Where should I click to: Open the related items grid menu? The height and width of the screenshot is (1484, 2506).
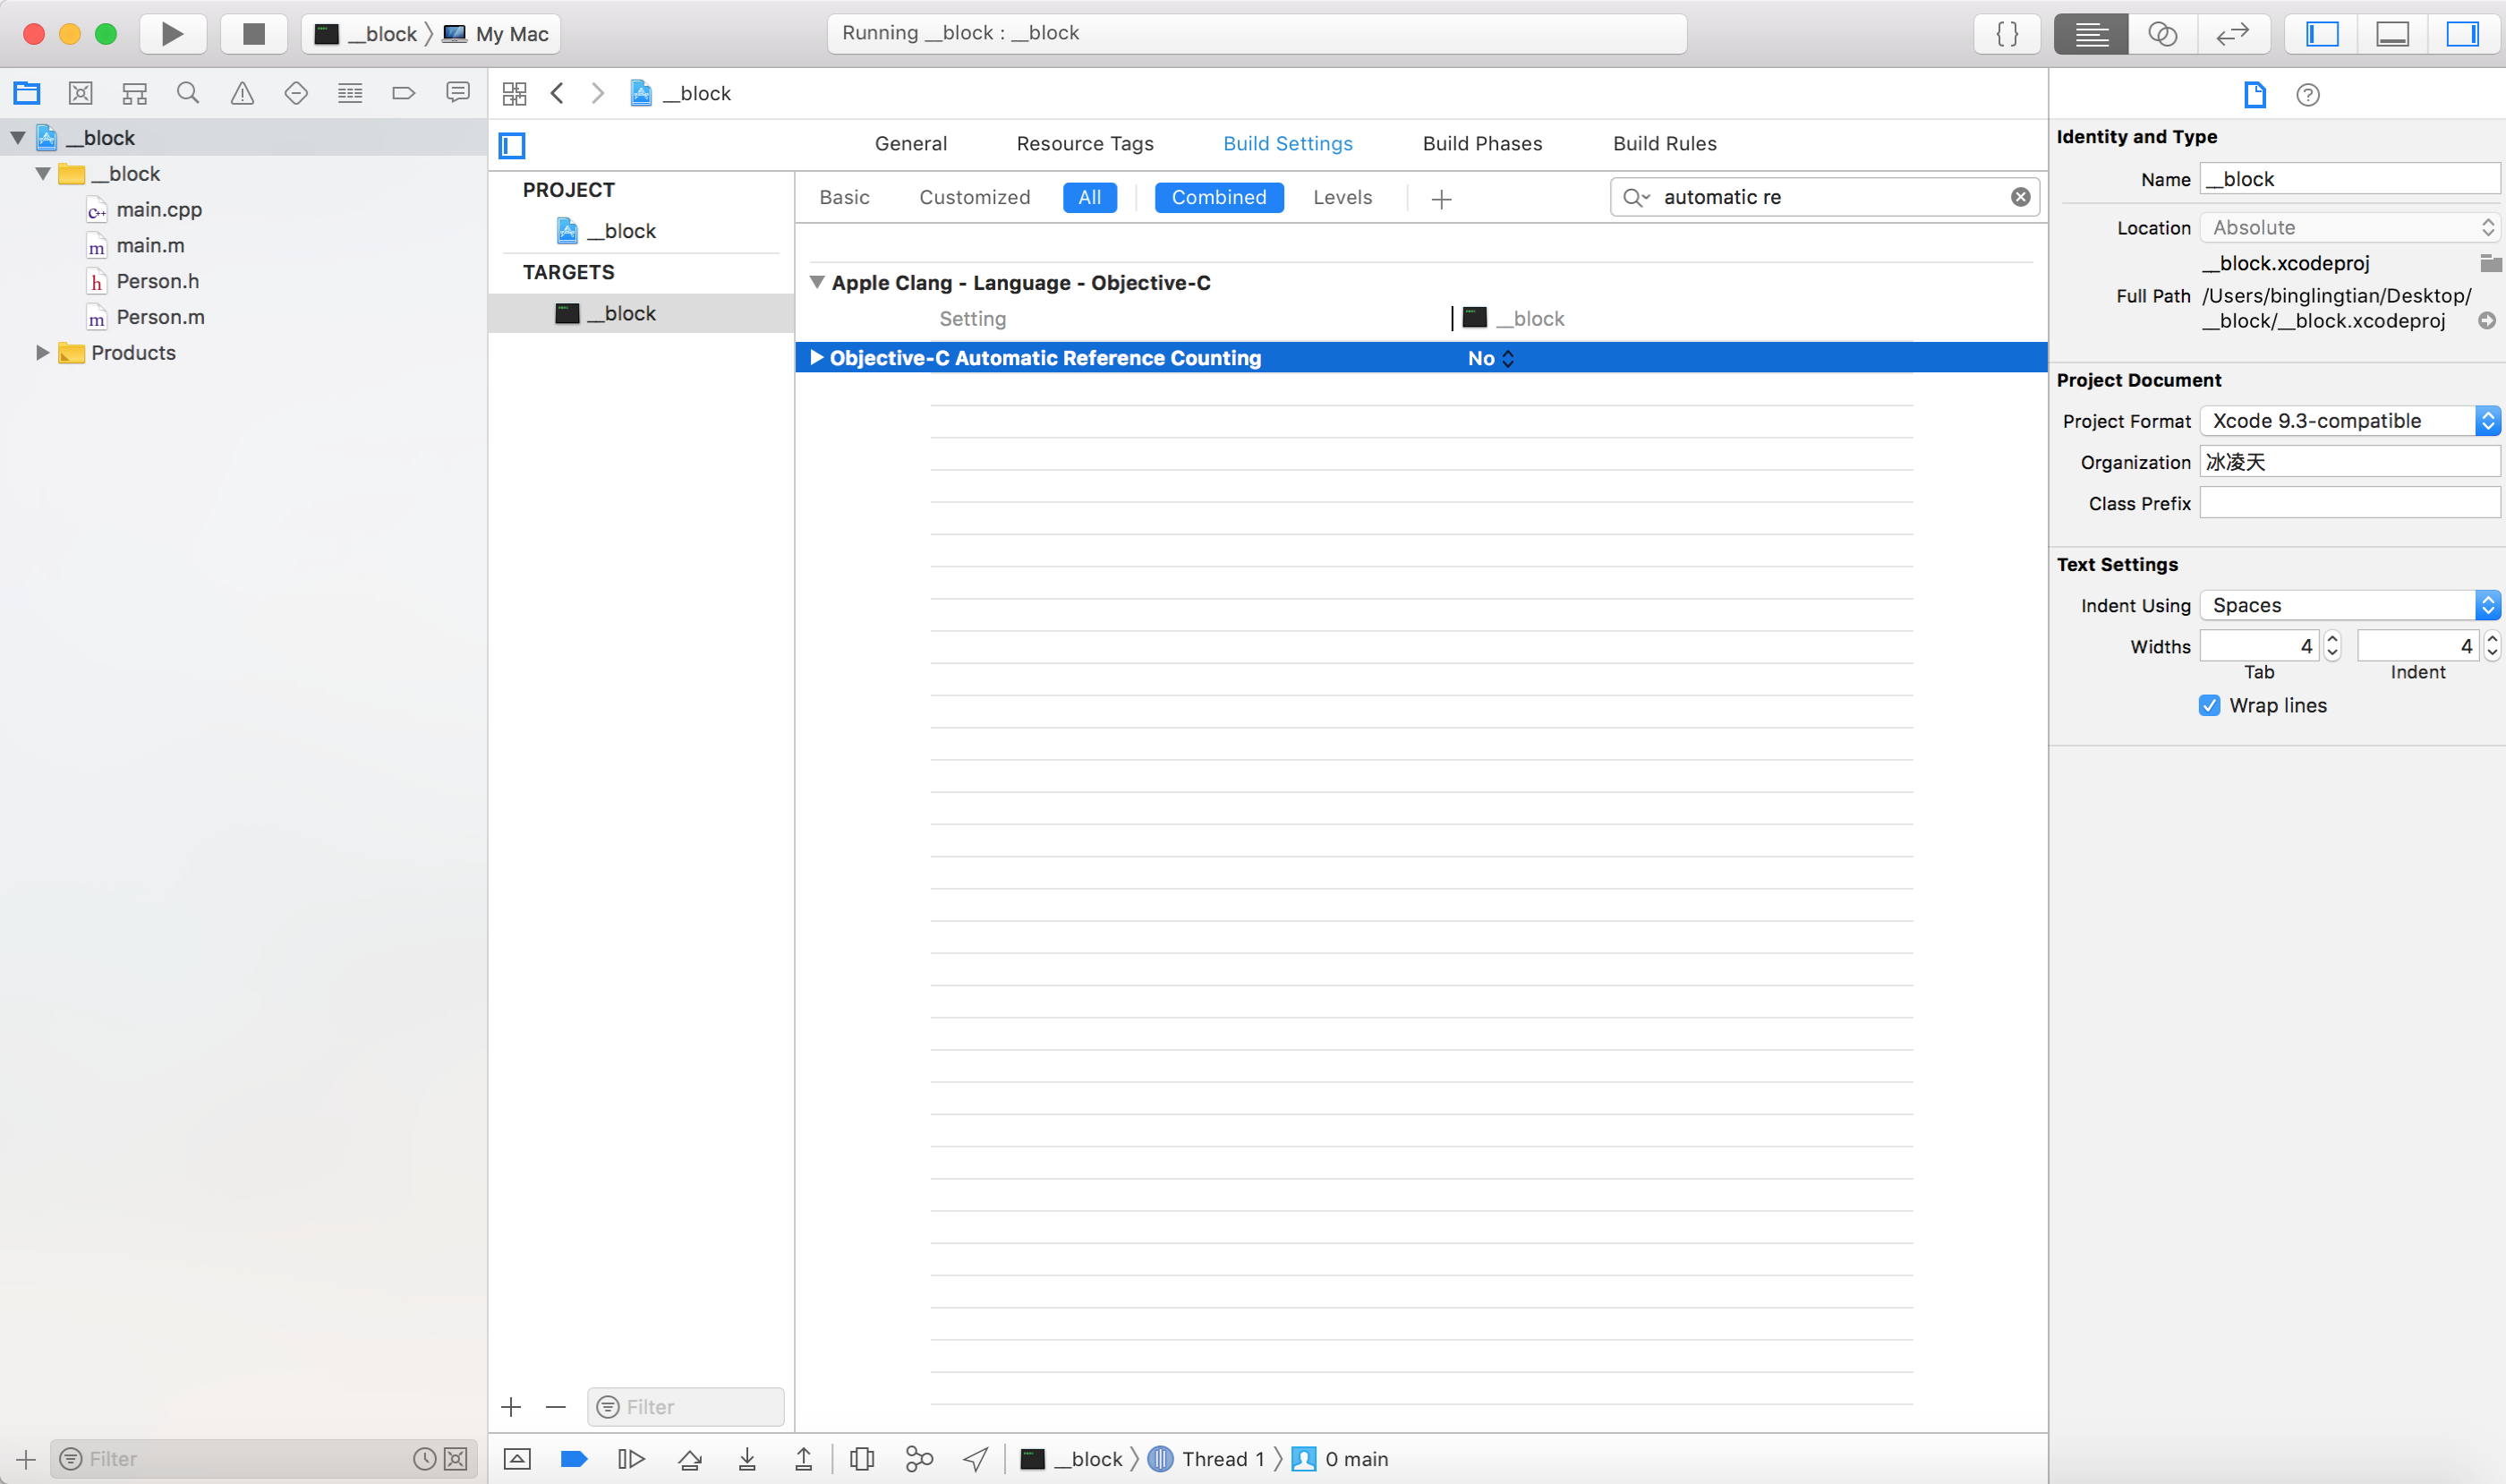[514, 93]
